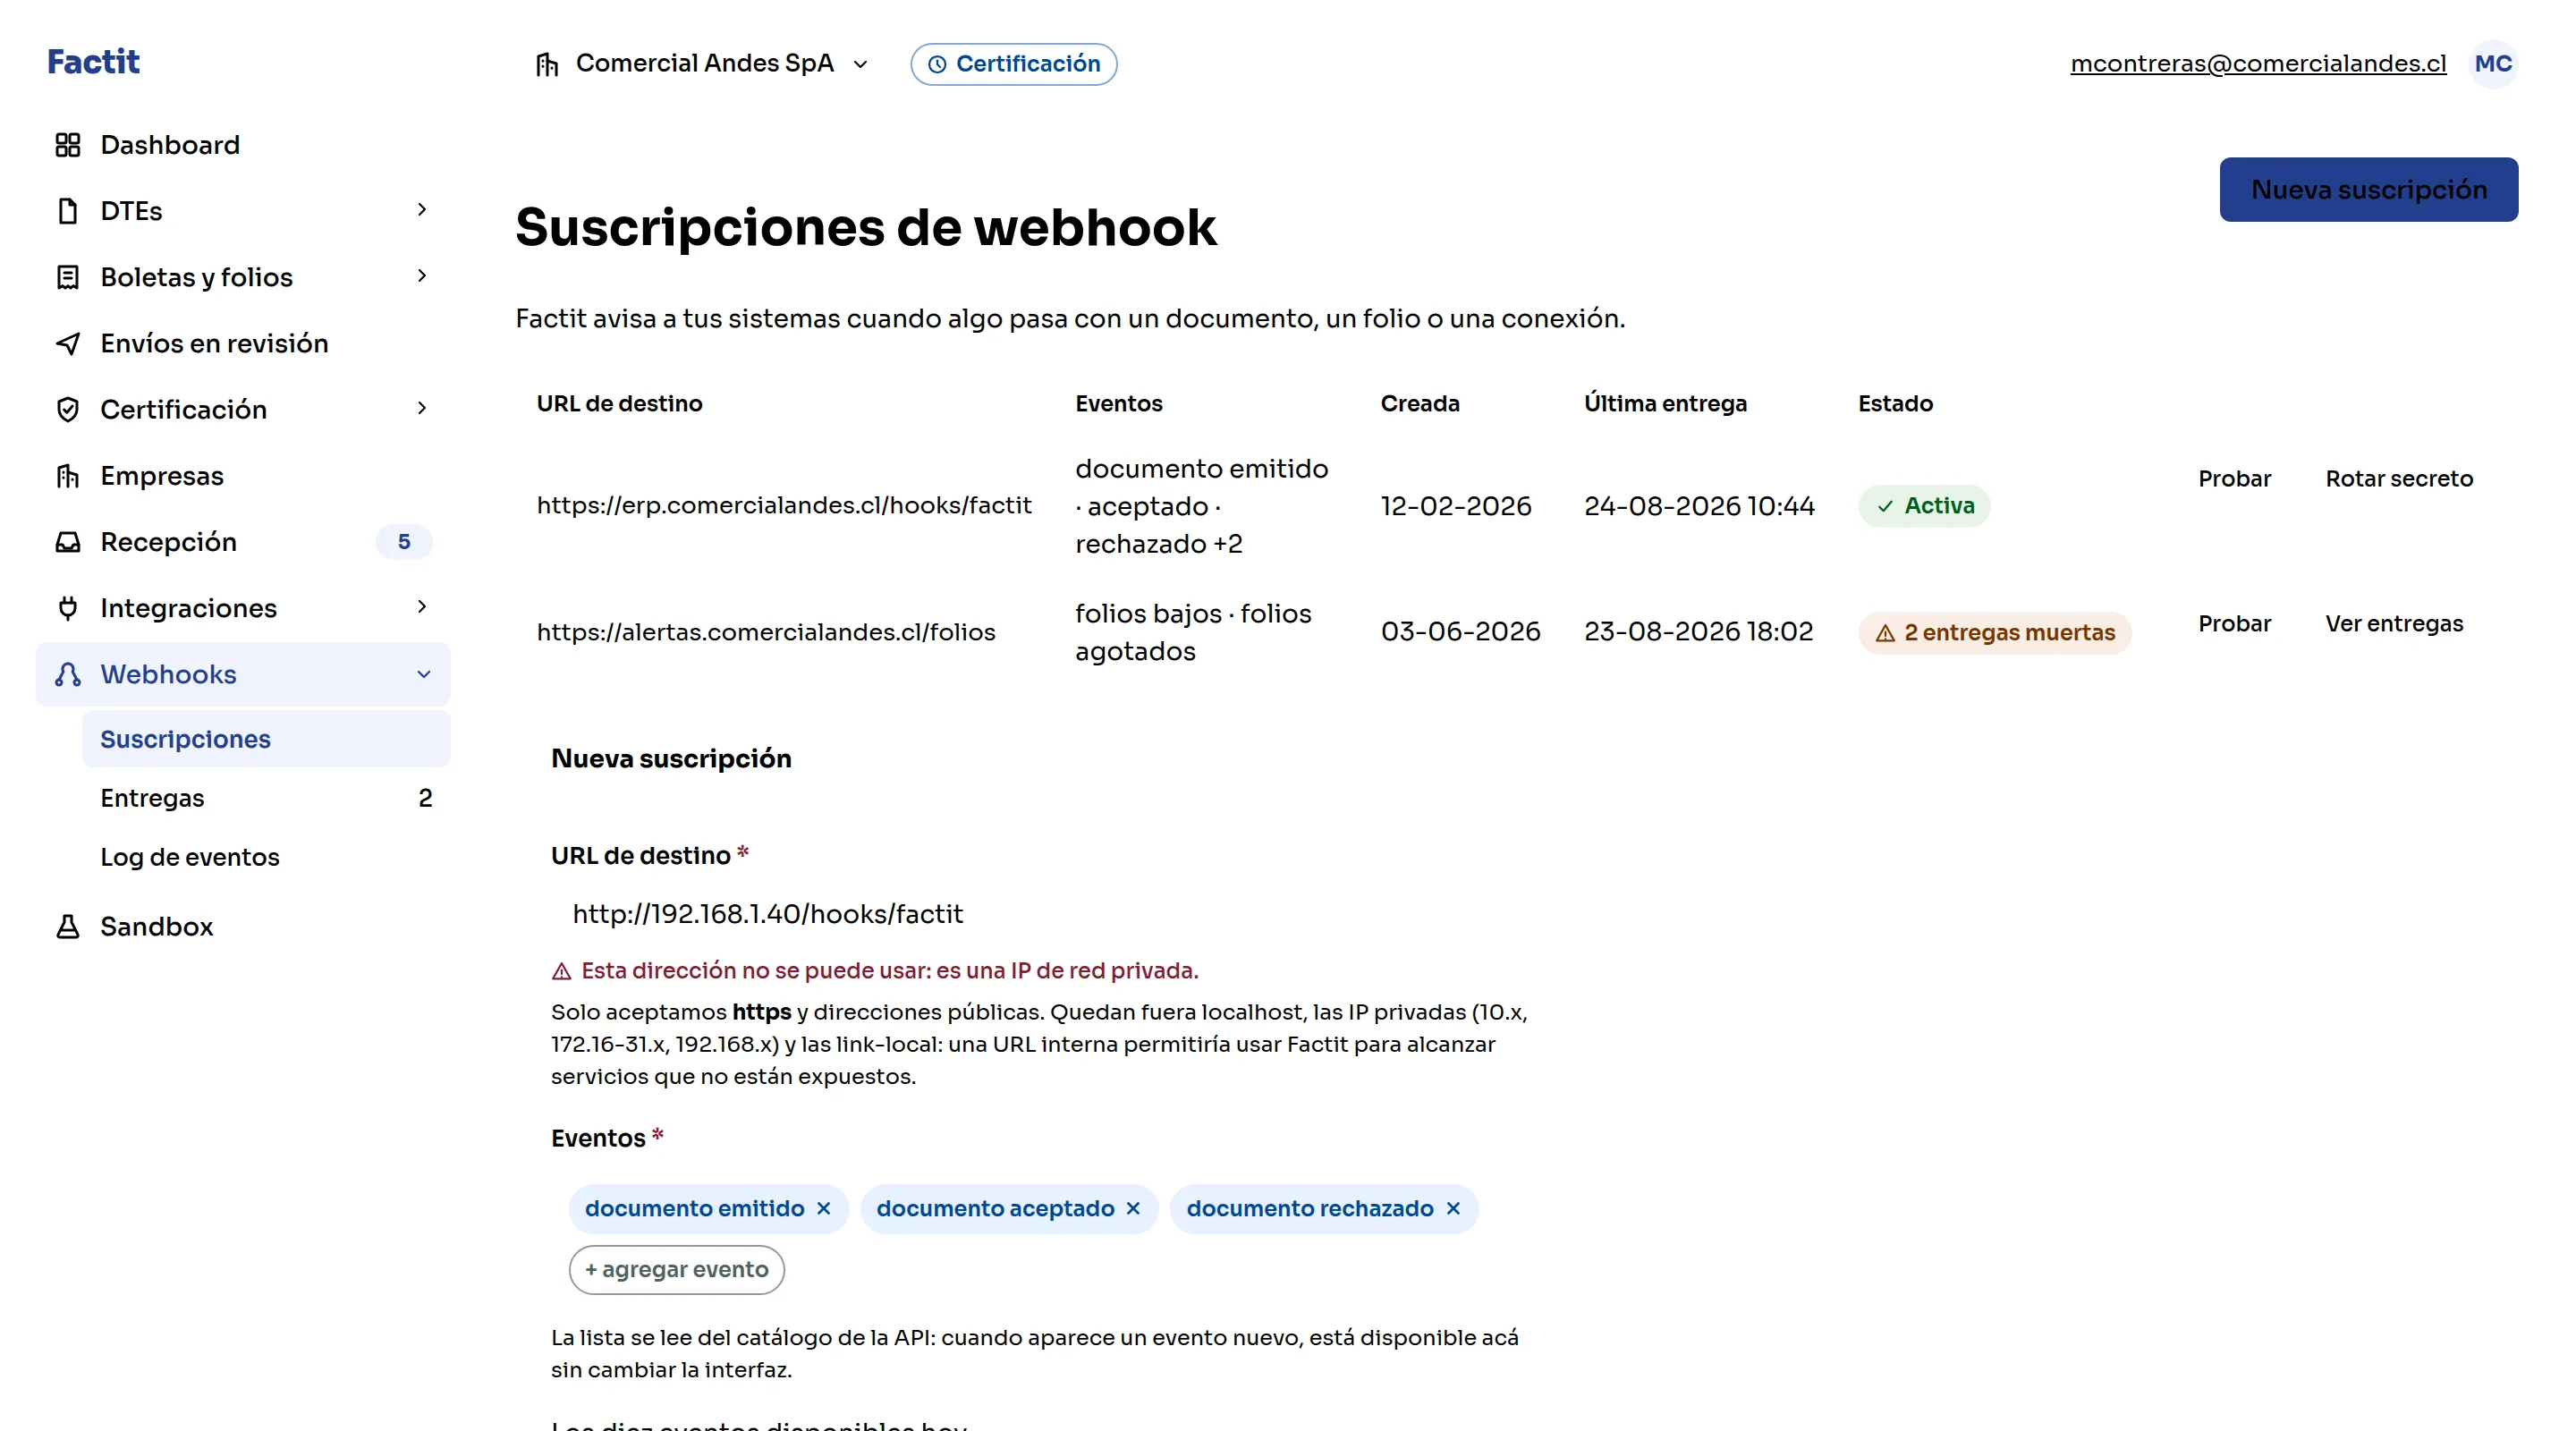Remove the documento emitido event chip

823,1208
